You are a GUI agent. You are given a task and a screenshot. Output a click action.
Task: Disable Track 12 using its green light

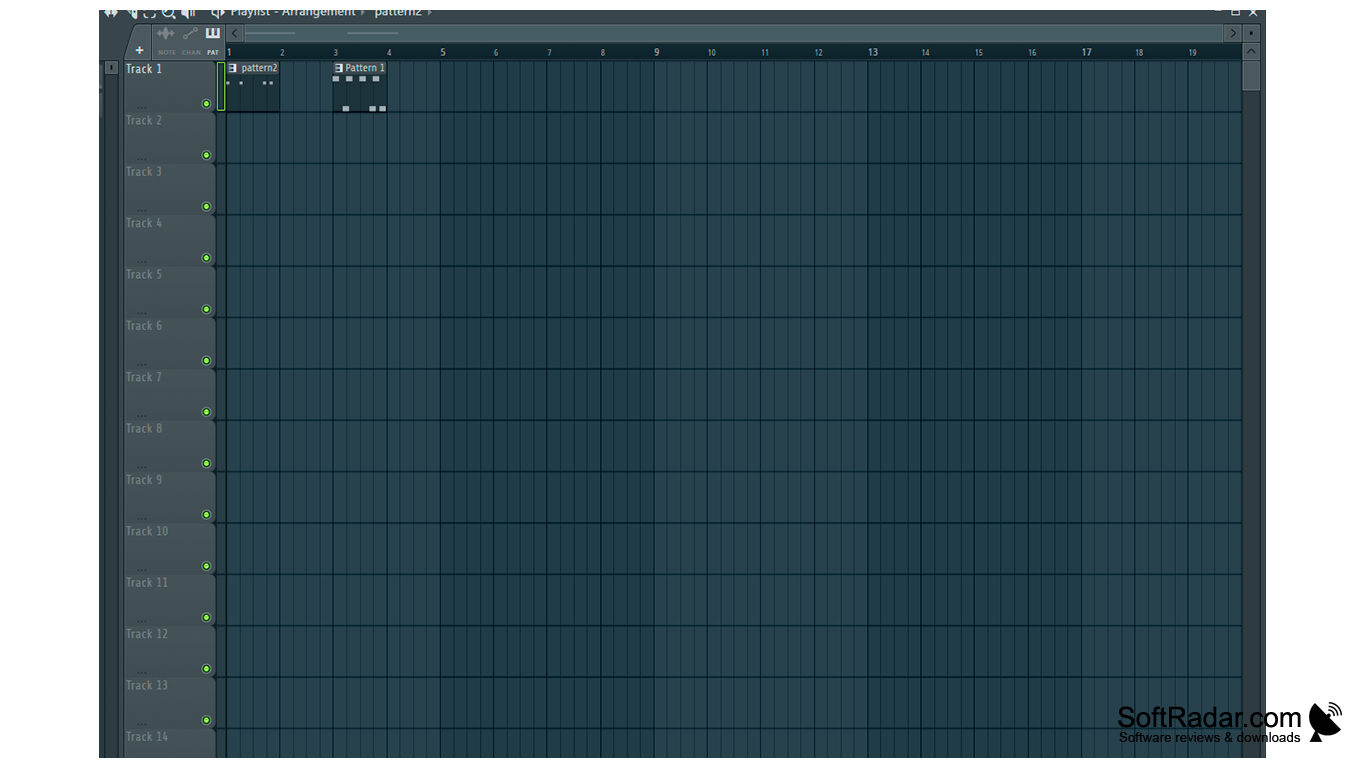coord(207,669)
